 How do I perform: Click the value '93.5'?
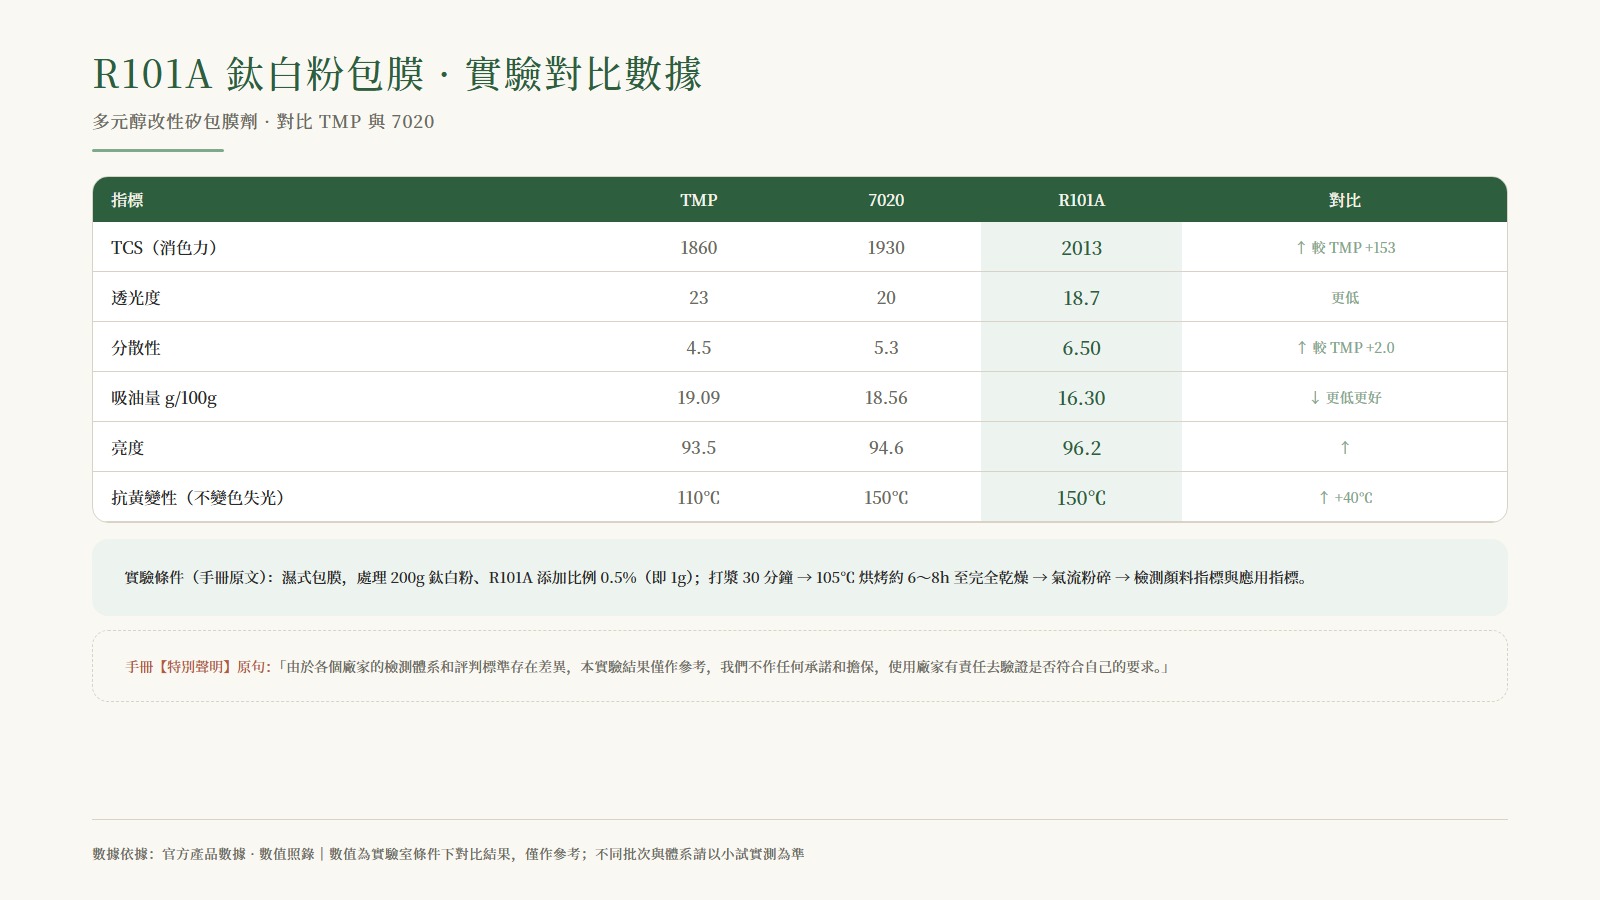pyautogui.click(x=698, y=448)
